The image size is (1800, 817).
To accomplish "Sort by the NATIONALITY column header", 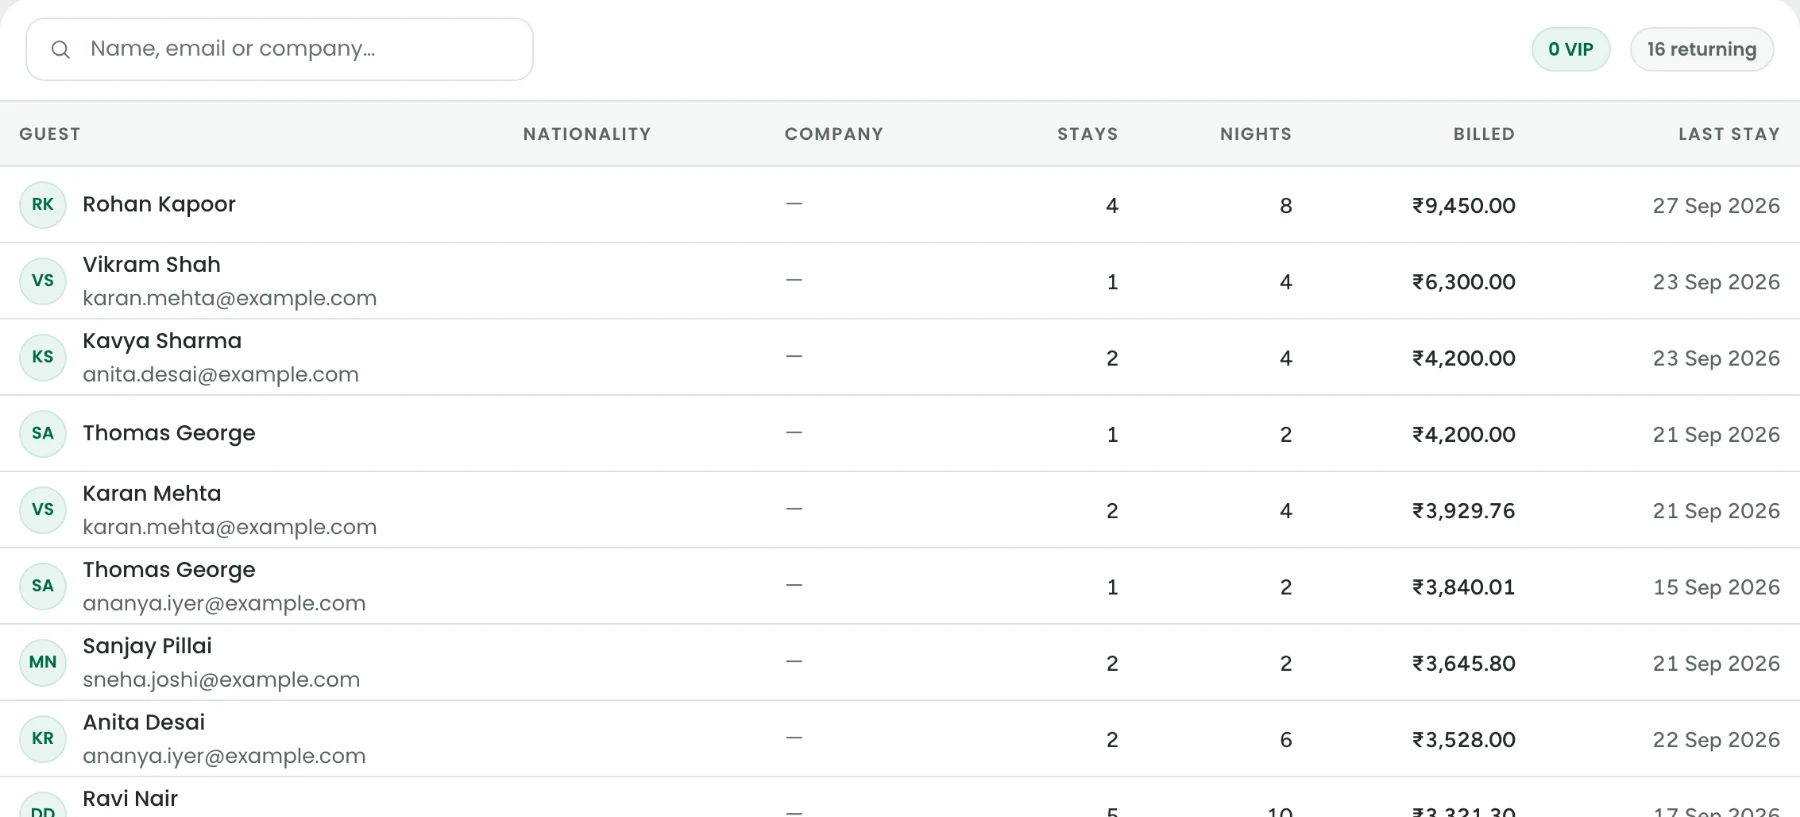I will pos(587,134).
